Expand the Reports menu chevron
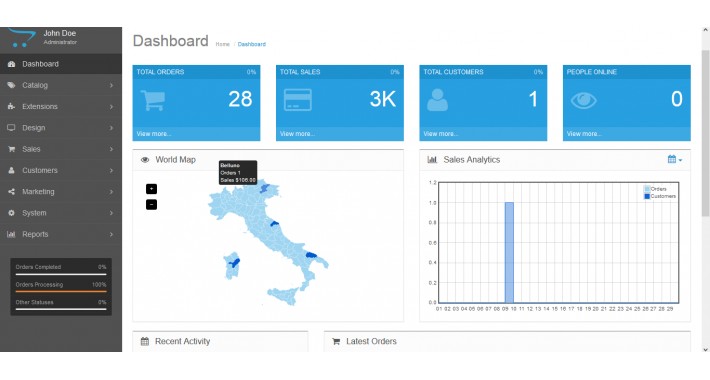Image resolution: width=710 pixels, height=380 pixels. click(111, 234)
